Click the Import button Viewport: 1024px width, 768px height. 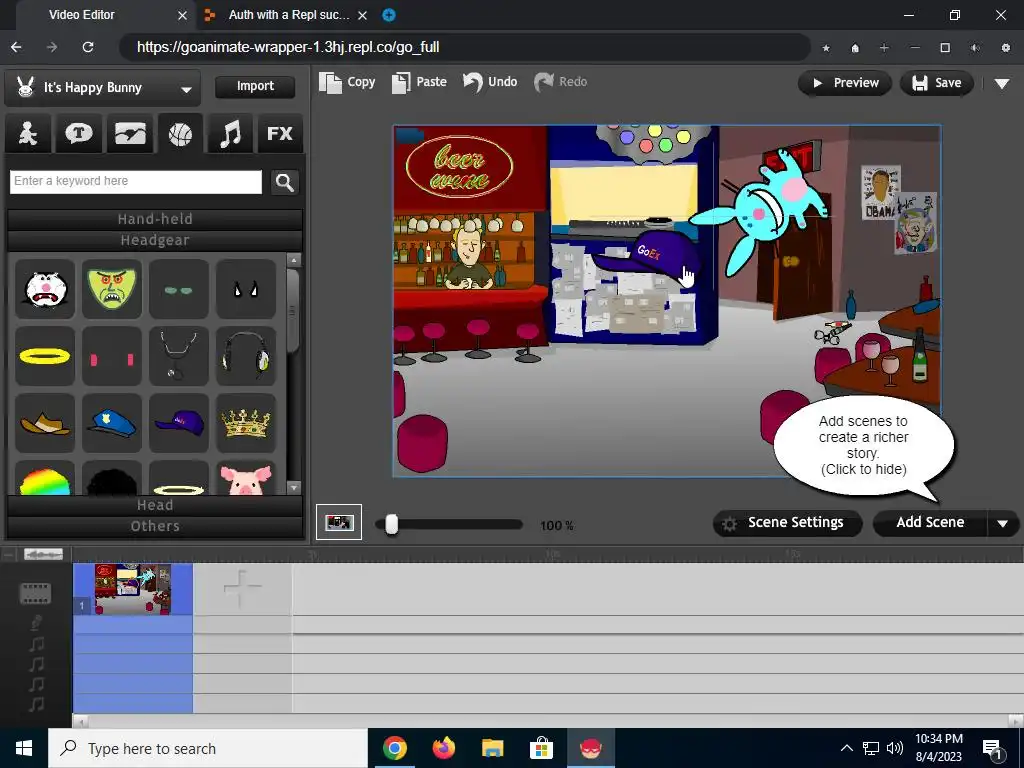coord(255,86)
